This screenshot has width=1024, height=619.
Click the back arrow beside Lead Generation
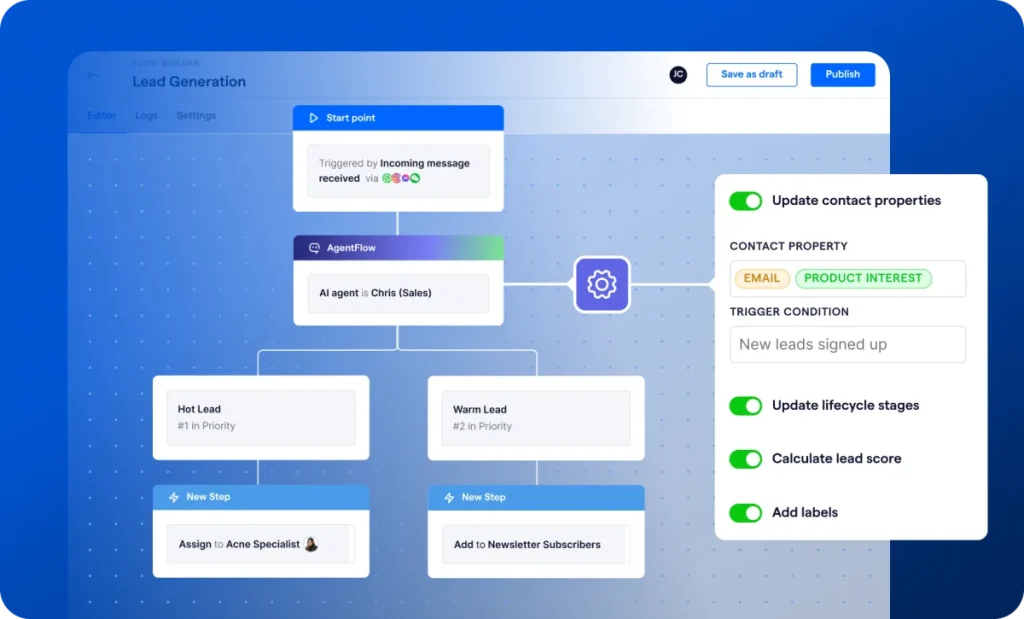point(93,75)
